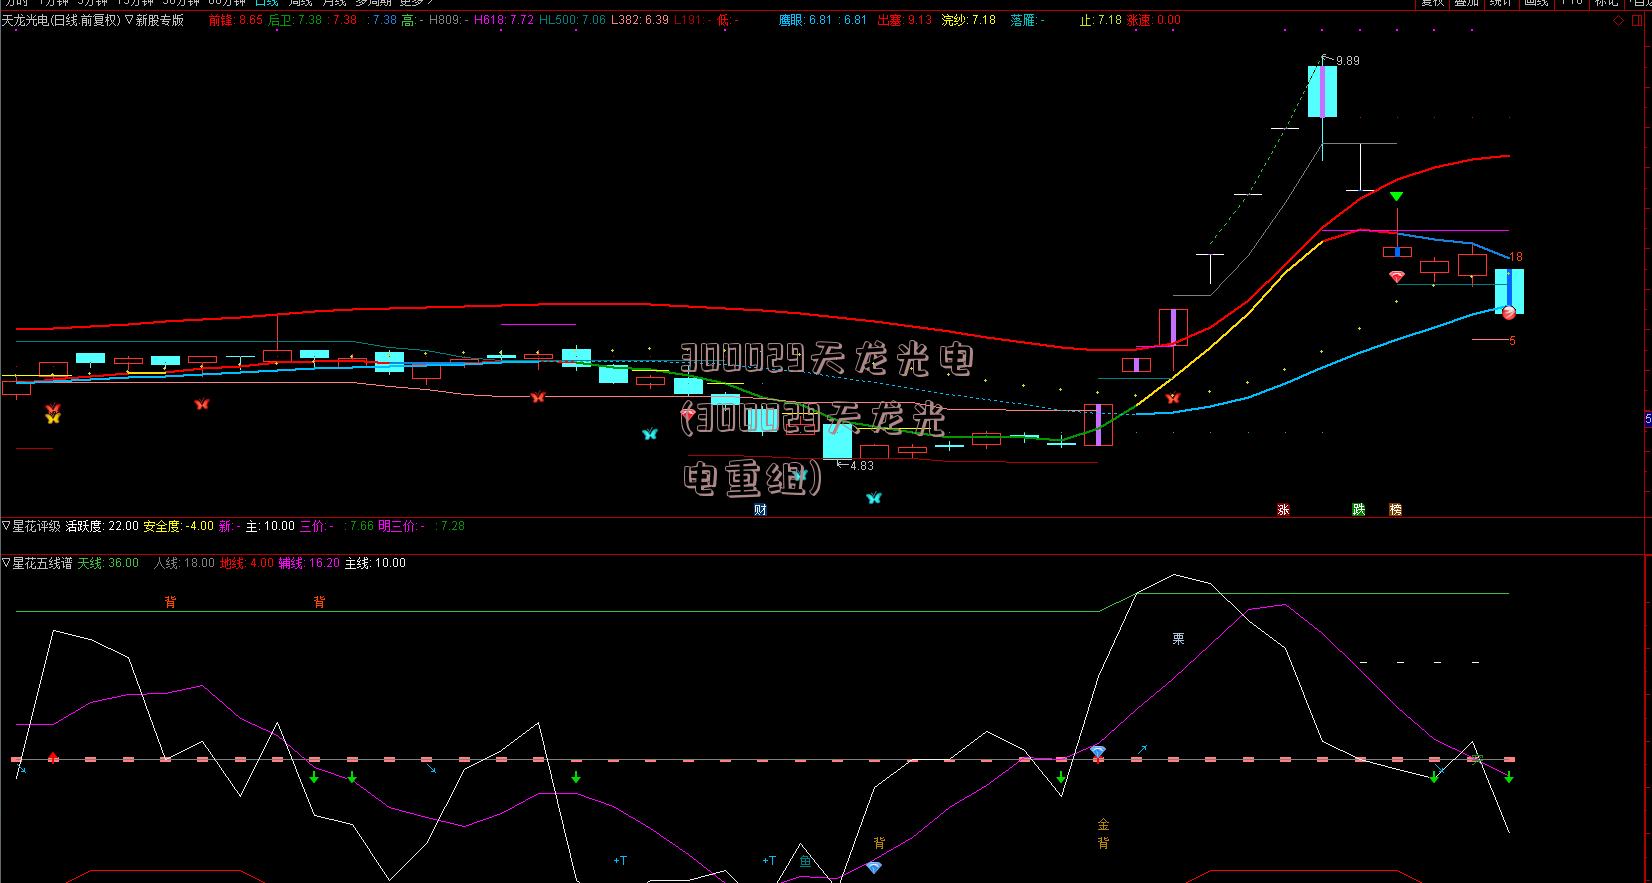Click the L382: 6.39 readout
The width and height of the screenshot is (1652, 883).
coord(640,20)
